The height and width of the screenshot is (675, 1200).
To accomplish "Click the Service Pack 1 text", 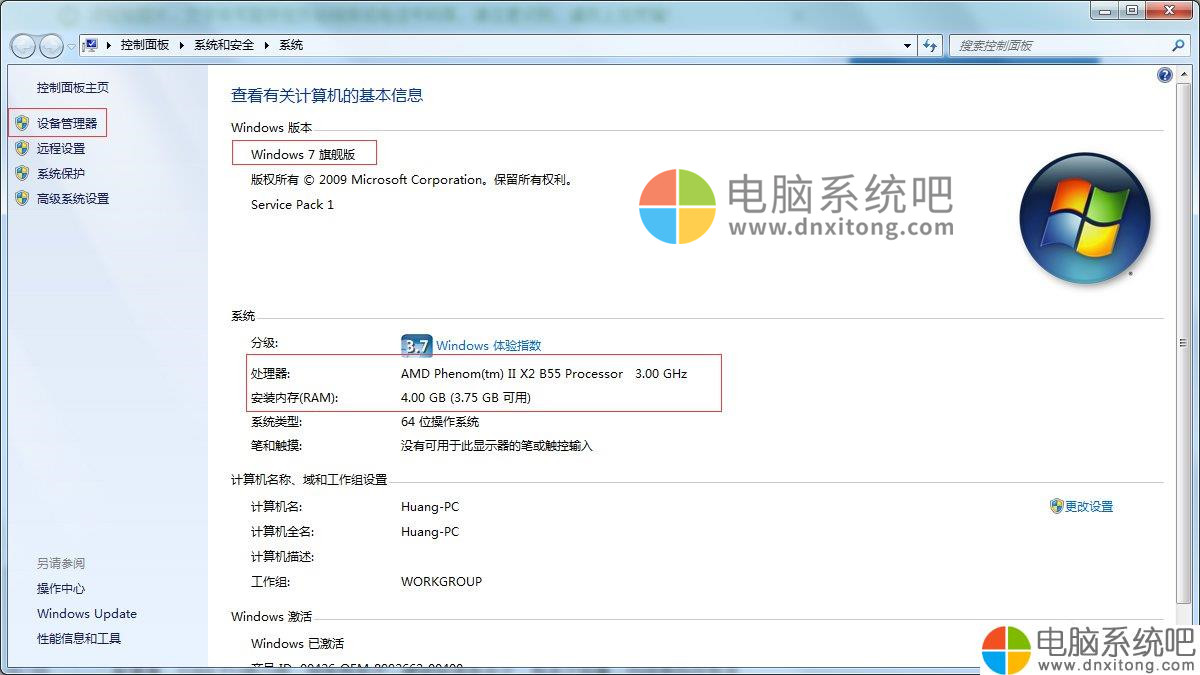I will tap(292, 204).
